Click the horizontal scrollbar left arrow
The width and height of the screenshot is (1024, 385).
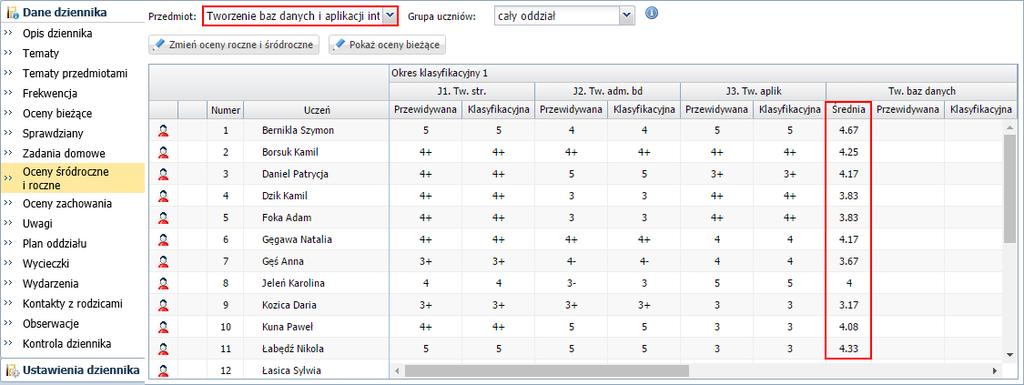point(397,371)
